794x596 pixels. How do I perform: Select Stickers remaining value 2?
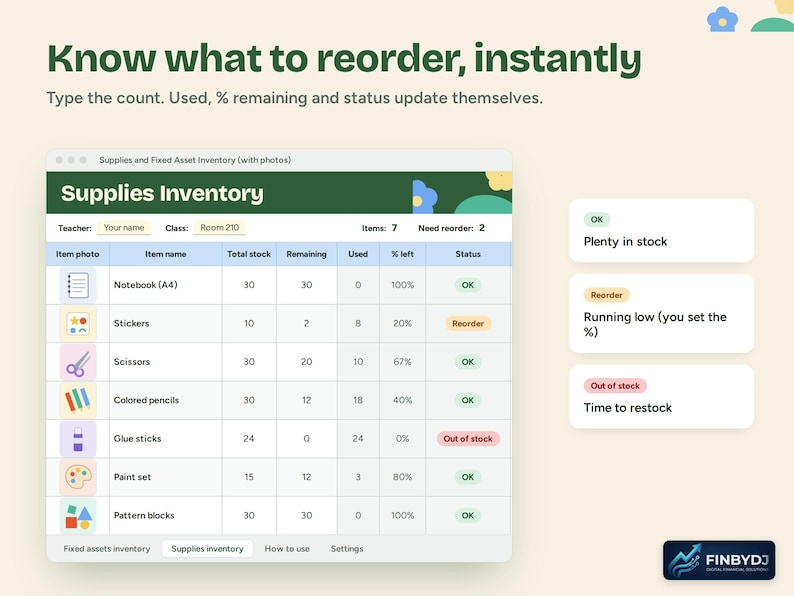tap(306, 324)
